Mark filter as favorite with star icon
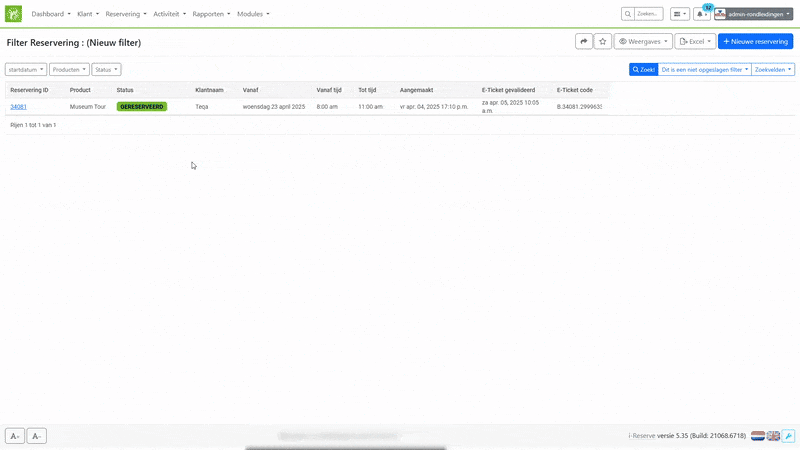 point(602,41)
